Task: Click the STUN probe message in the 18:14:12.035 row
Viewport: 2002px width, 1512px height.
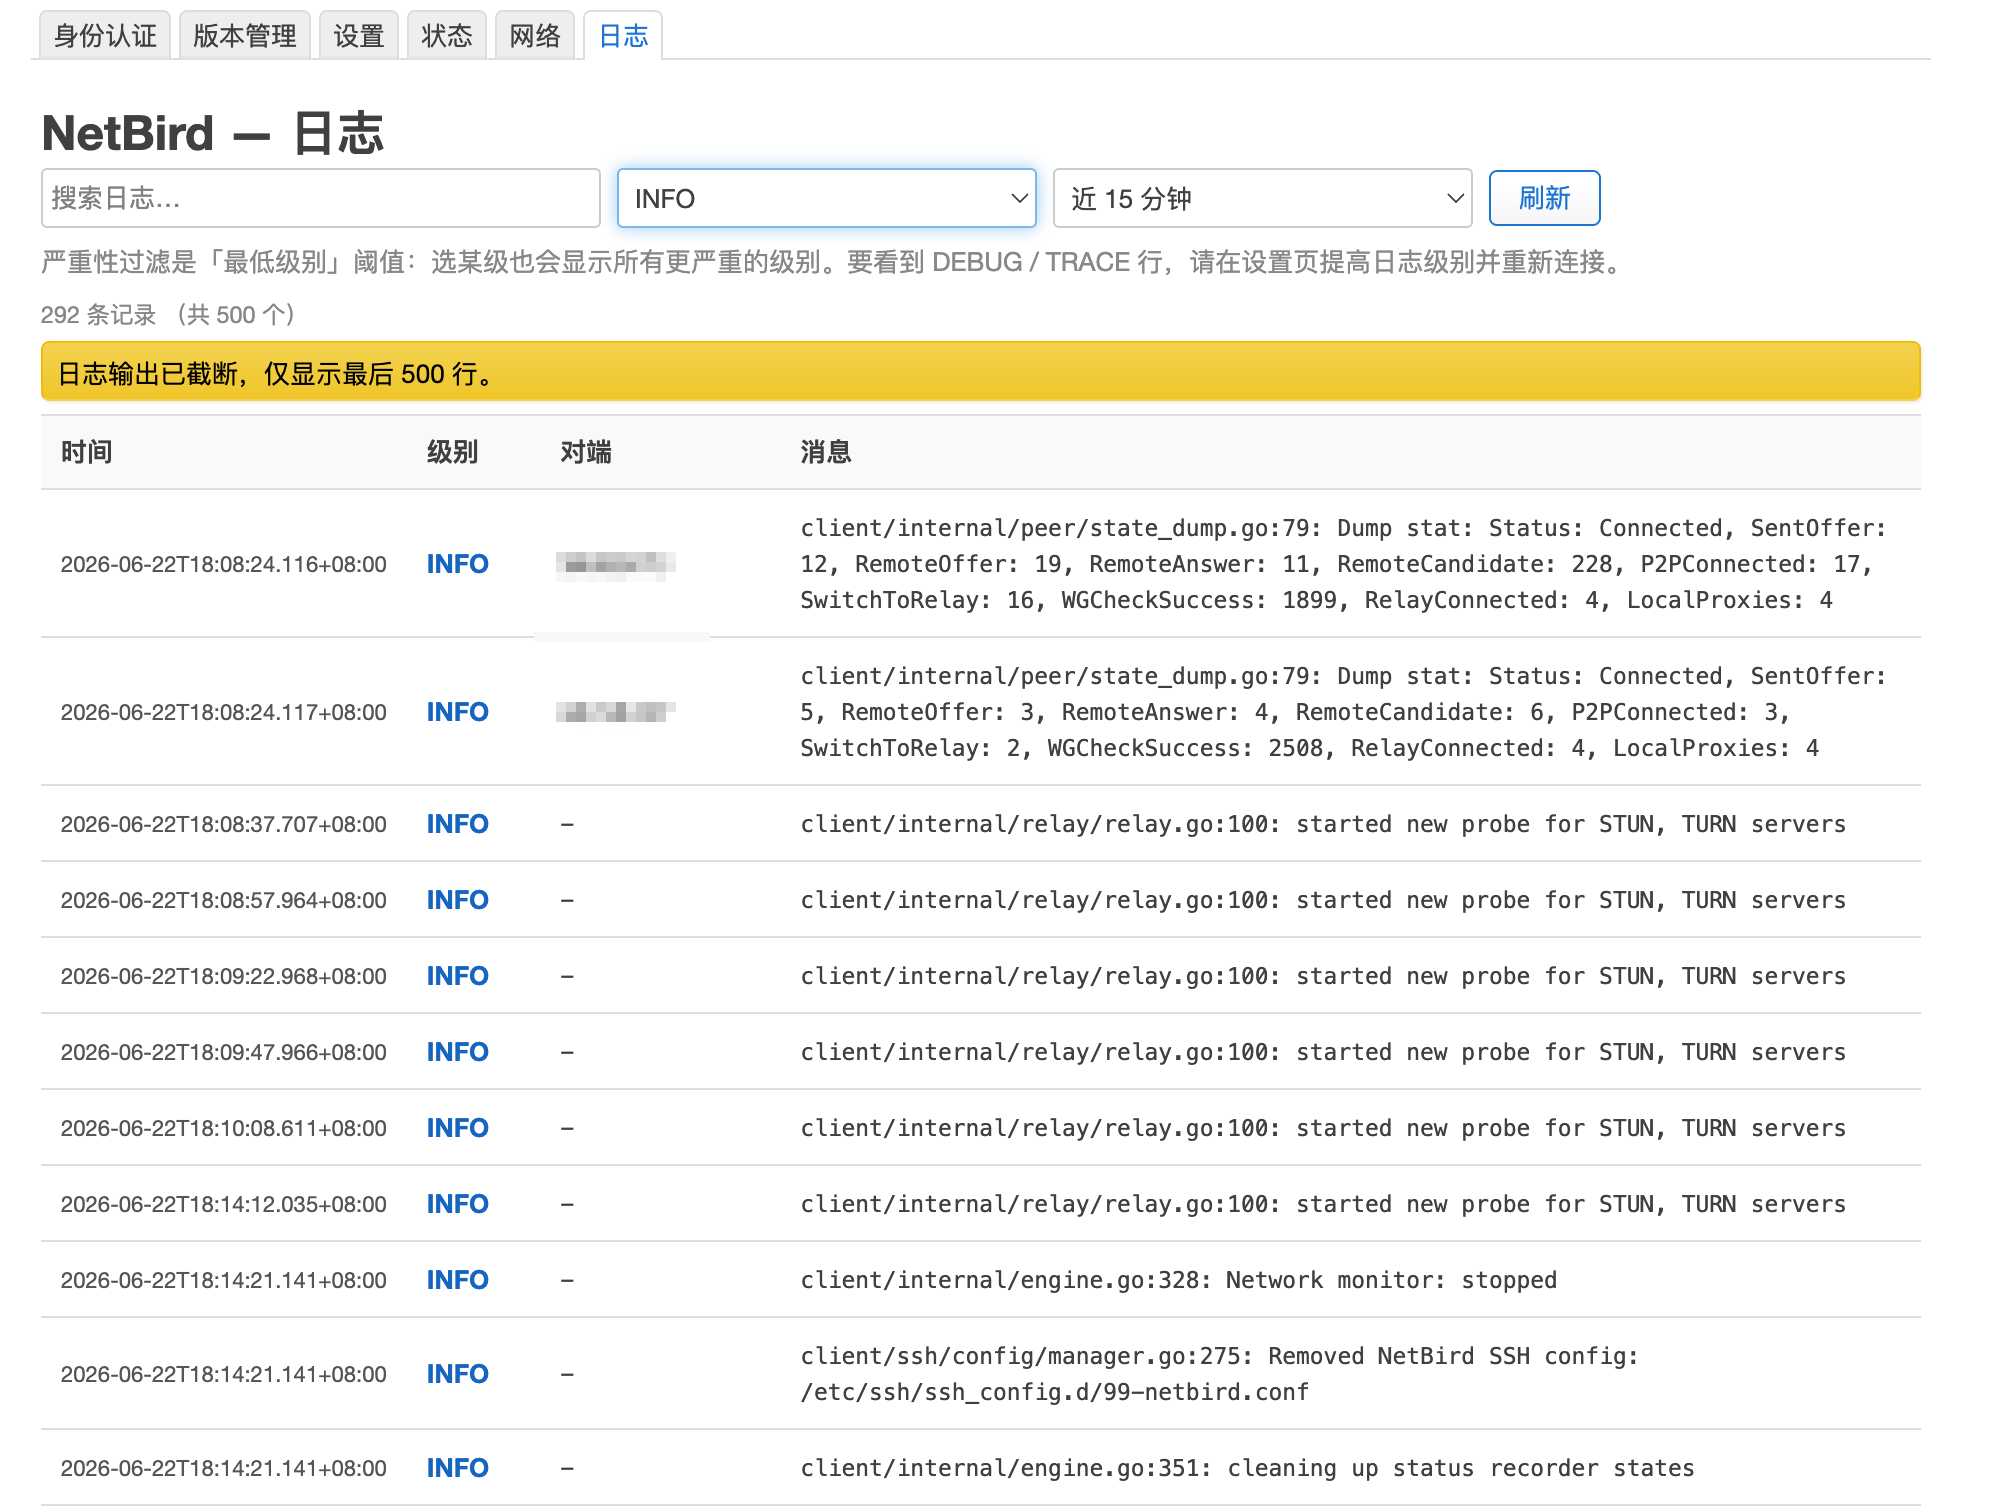Action: 1323,1204
